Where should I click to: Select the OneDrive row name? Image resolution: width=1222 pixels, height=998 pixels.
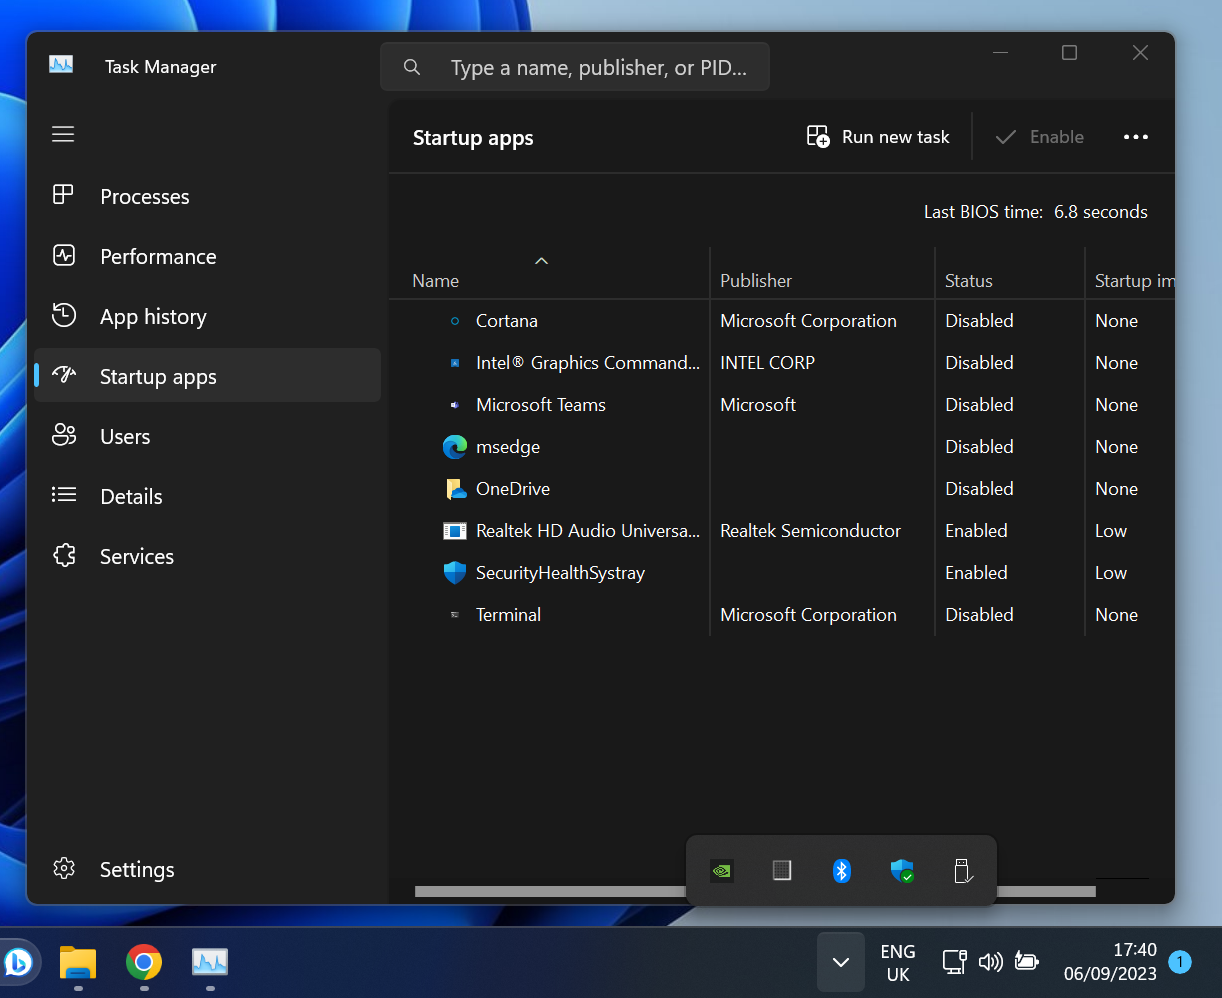pos(513,489)
